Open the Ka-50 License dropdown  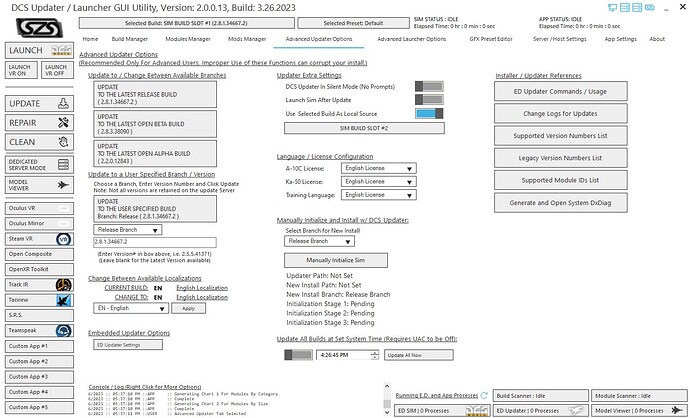click(378, 181)
